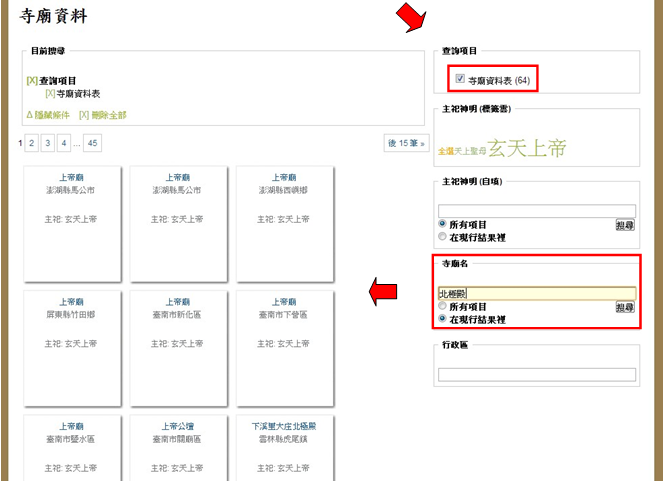663x483 pixels.
Task: Remove the 查詢項目 filter via its [X]
Action: click(x=31, y=81)
